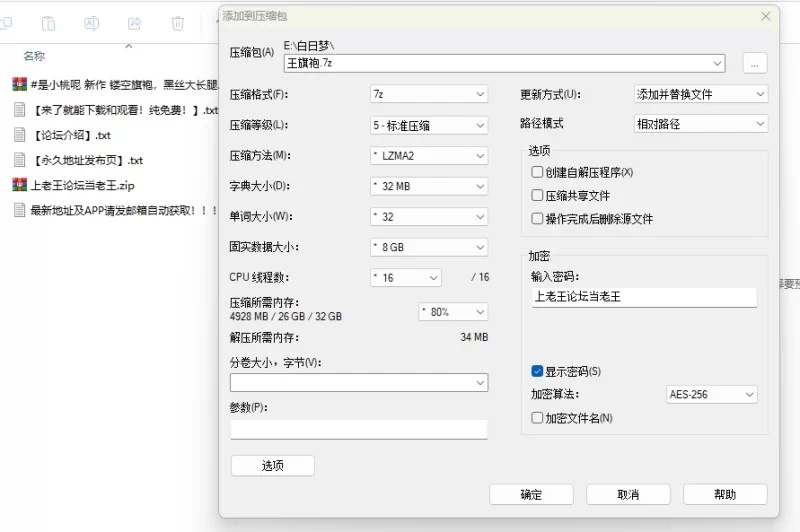Select 【来了就能下载和观看 file name
This screenshot has width=800, height=532.
click(x=124, y=110)
